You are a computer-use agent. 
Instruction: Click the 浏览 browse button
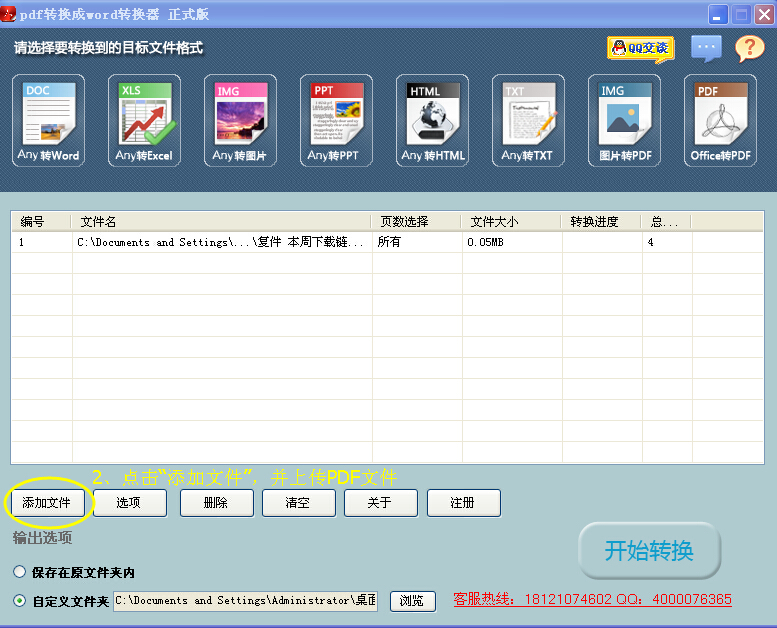click(x=412, y=601)
